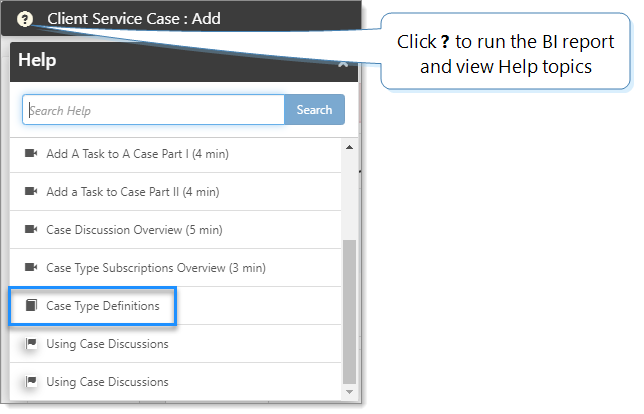Click the video icon beside Case Type Subscriptions Overview

tap(30, 268)
